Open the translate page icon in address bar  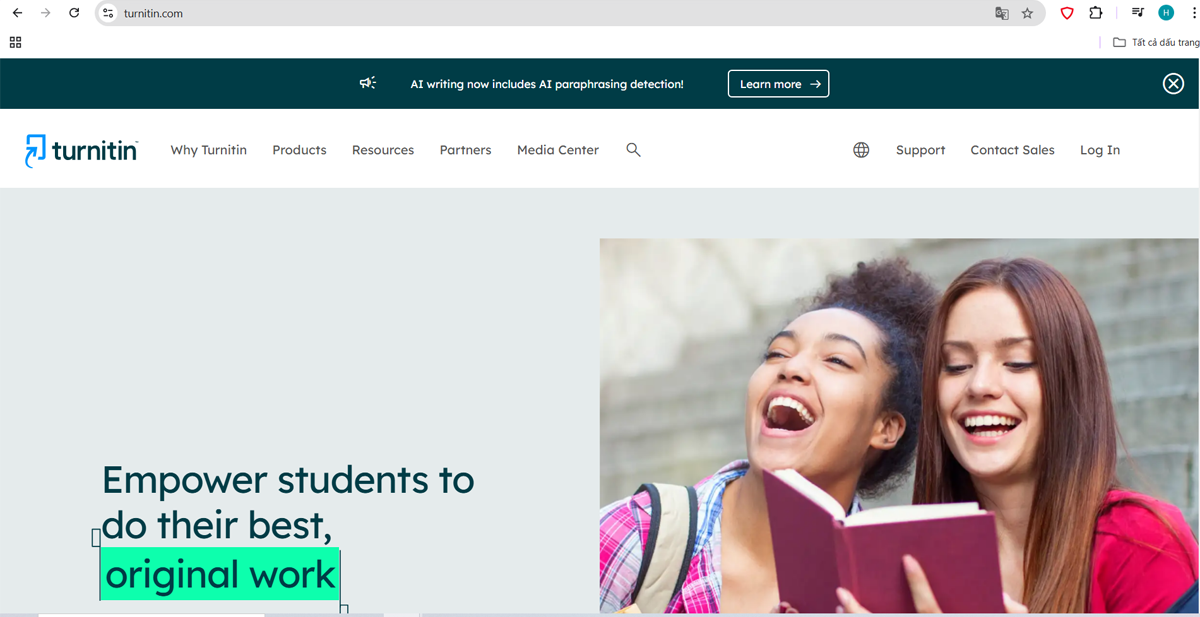point(1001,13)
